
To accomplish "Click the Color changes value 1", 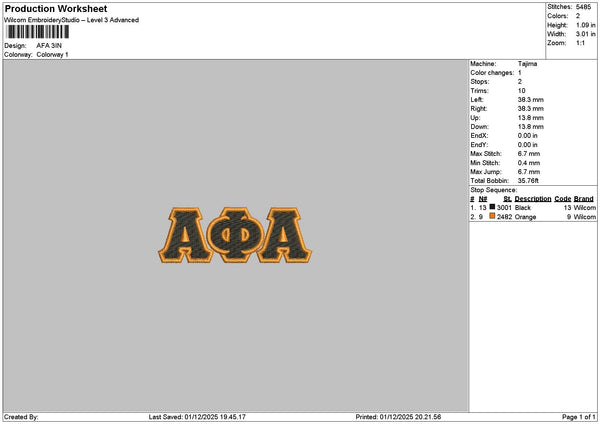I will pyautogui.click(x=520, y=73).
